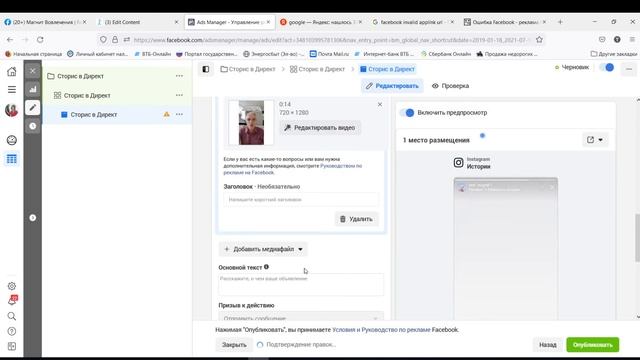The image size is (640, 360).
Task: Open Руководством по рекламе на Facebook link
Action: coord(292,169)
